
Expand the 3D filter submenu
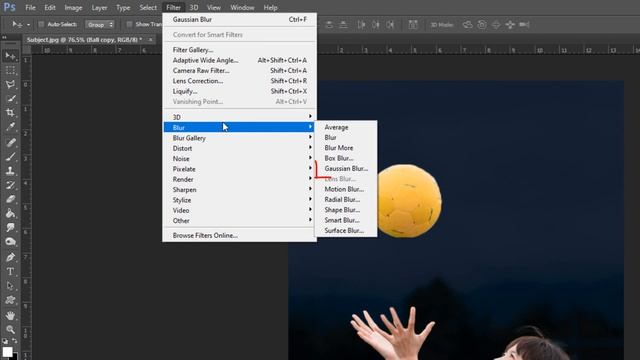tap(240, 117)
